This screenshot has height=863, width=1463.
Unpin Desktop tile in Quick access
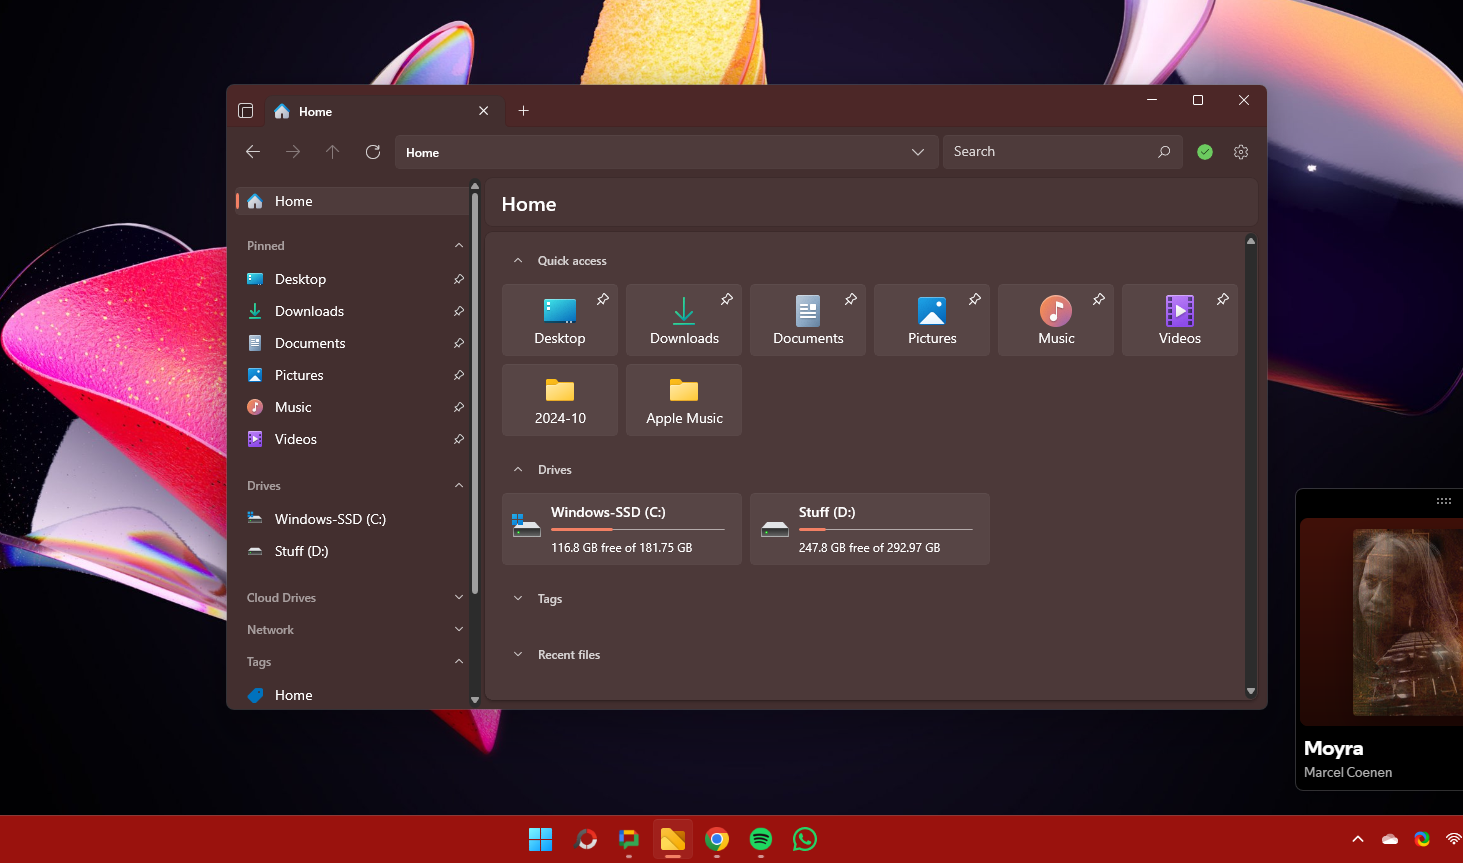[603, 299]
